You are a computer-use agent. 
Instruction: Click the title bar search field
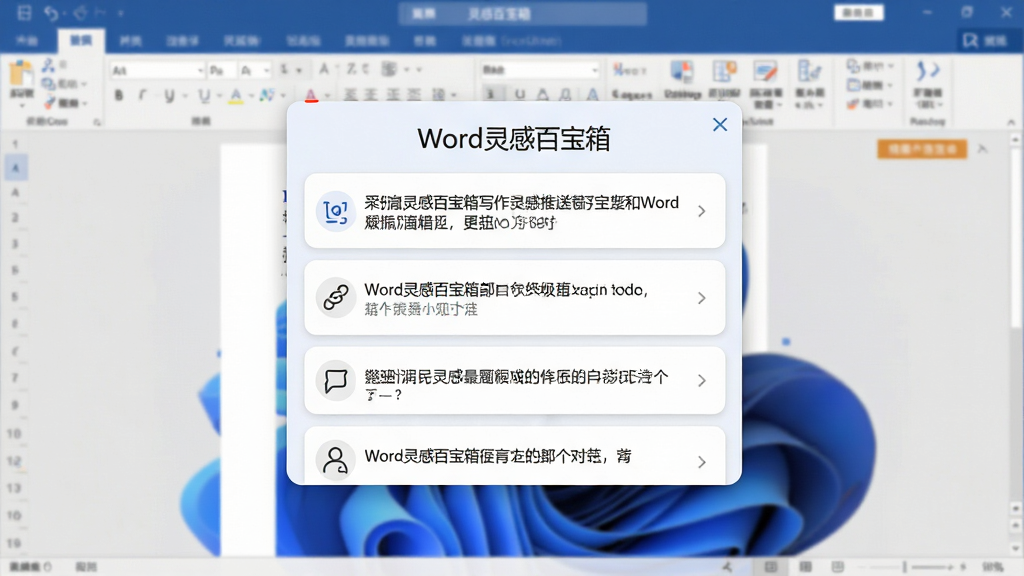(x=522, y=13)
